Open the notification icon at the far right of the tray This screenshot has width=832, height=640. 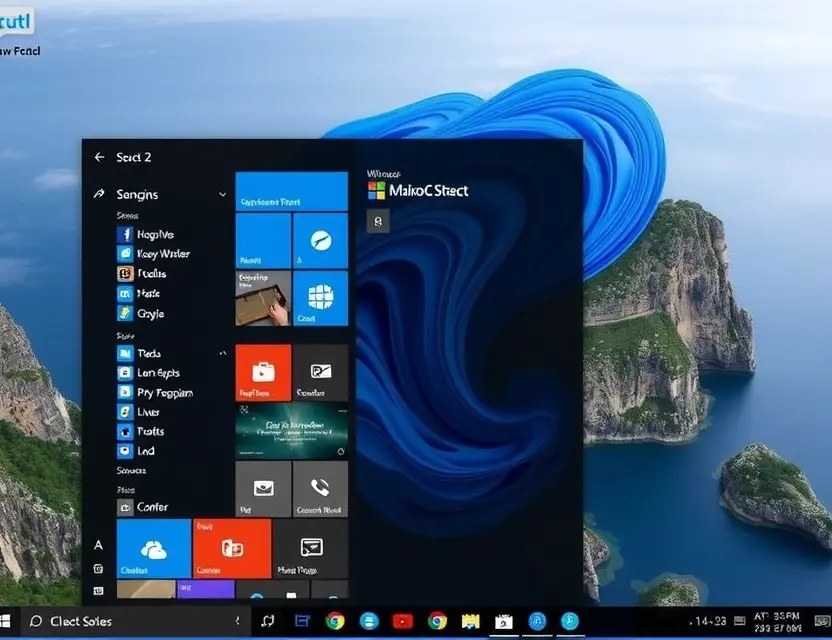822,621
